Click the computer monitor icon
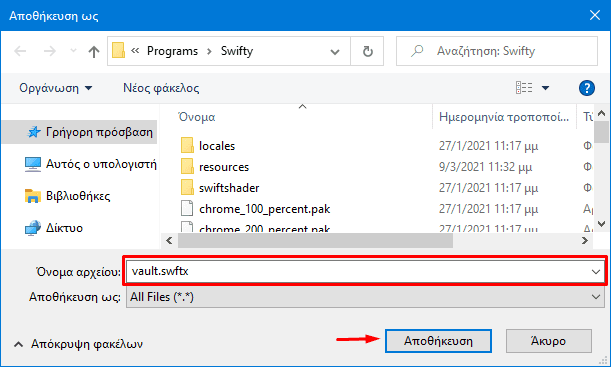 33,164
